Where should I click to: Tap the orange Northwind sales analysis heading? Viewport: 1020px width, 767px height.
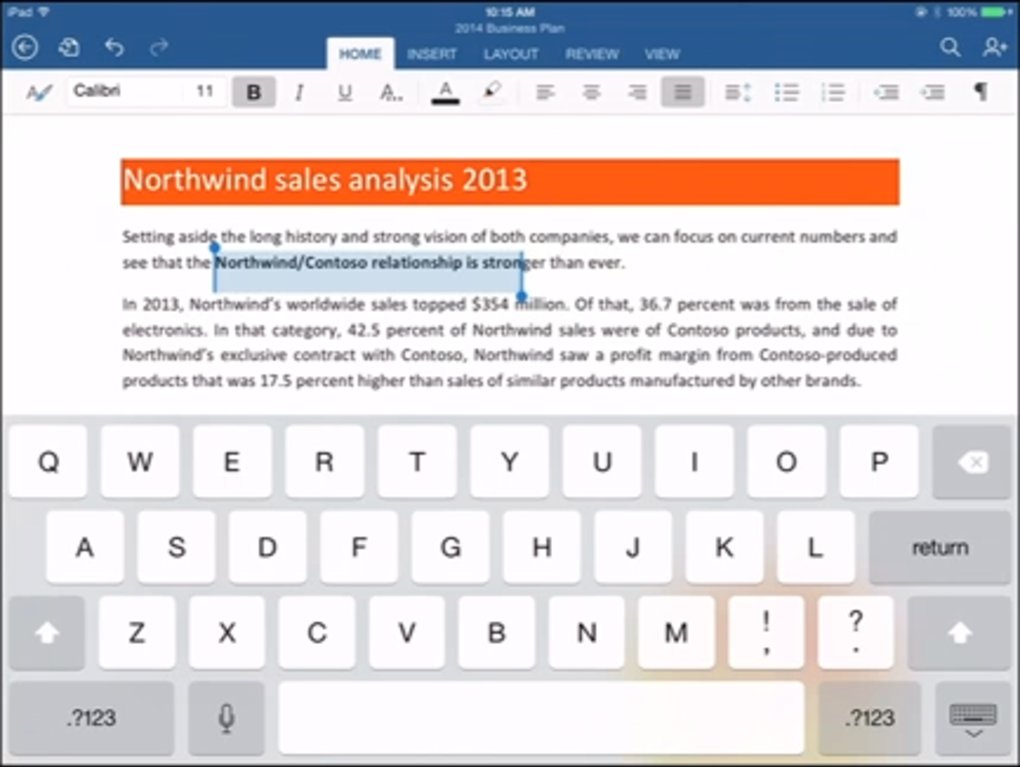(x=509, y=181)
